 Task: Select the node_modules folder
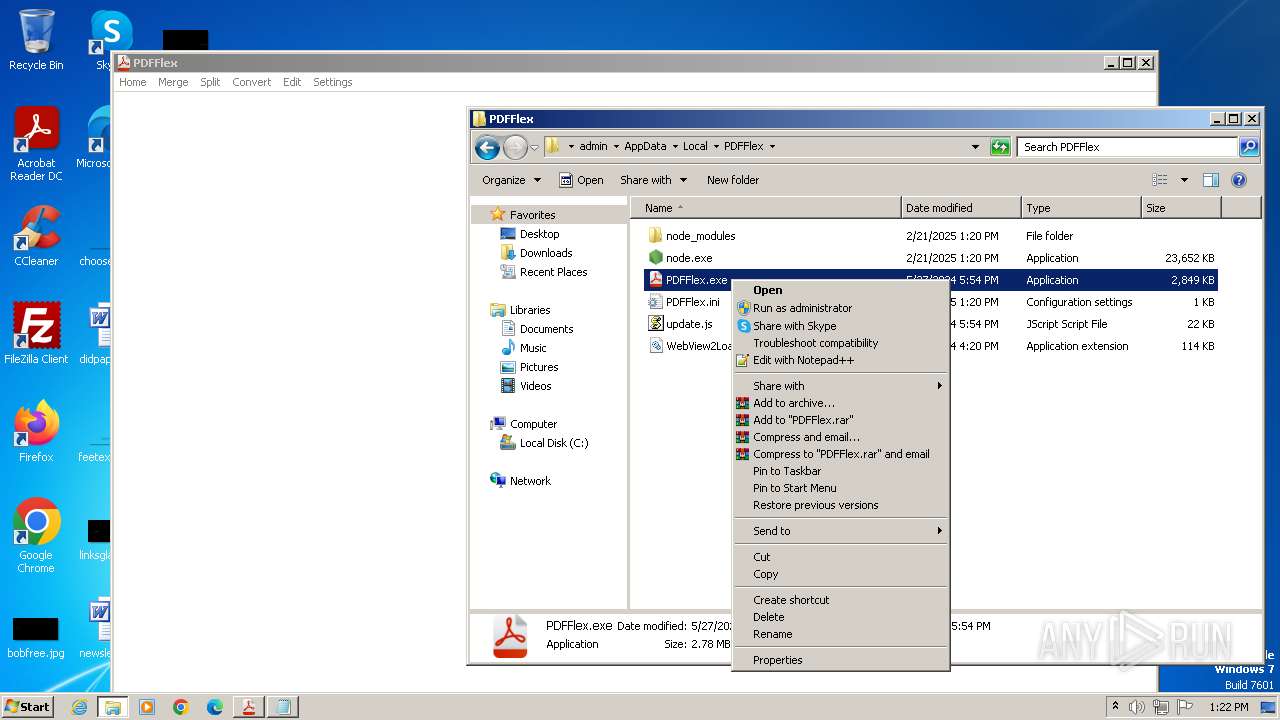[x=700, y=236]
